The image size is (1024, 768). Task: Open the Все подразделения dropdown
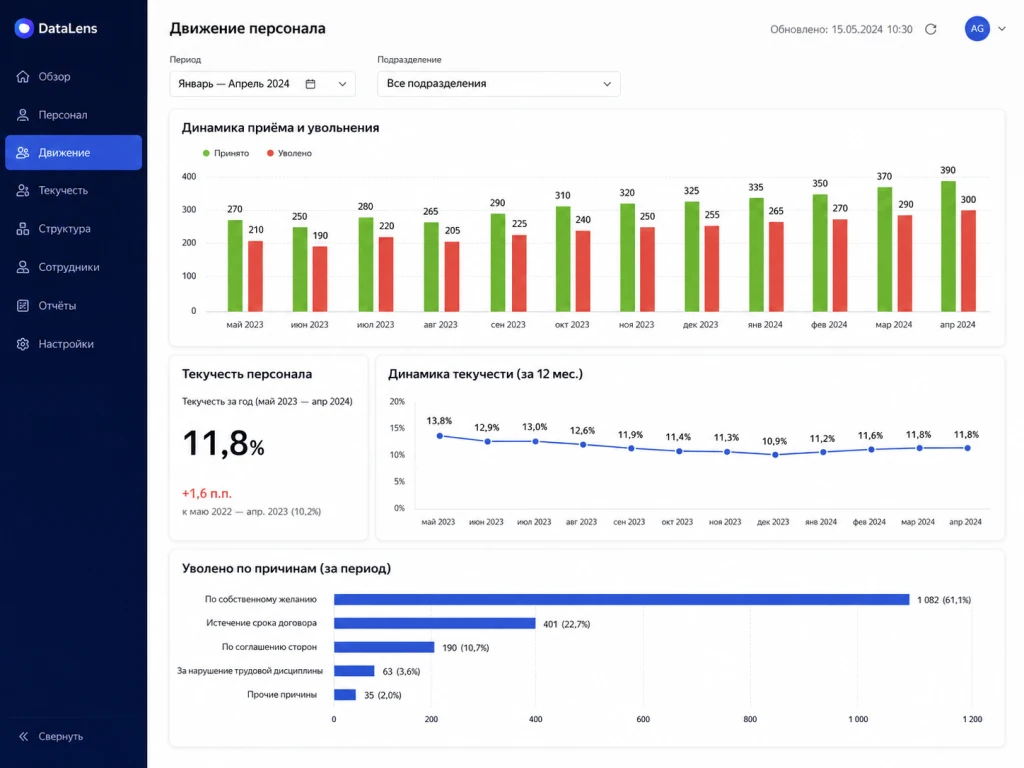click(x=498, y=84)
